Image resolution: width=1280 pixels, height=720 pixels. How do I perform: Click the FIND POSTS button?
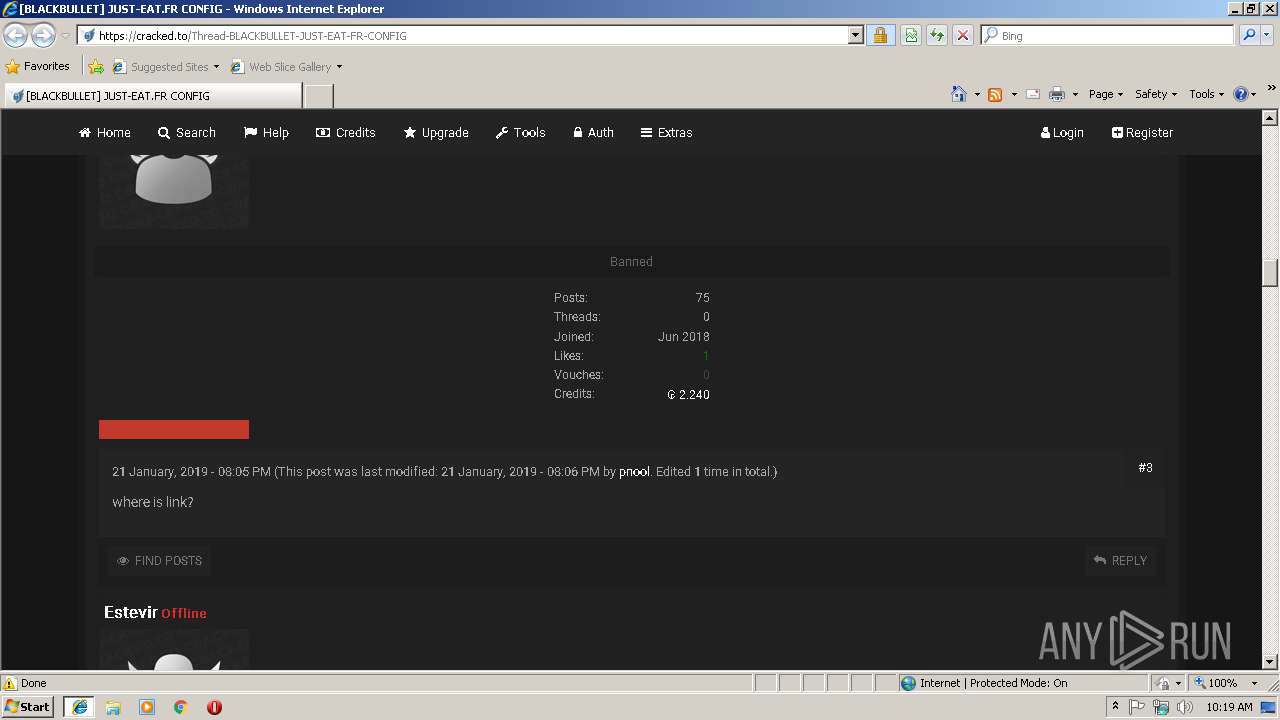coord(159,561)
